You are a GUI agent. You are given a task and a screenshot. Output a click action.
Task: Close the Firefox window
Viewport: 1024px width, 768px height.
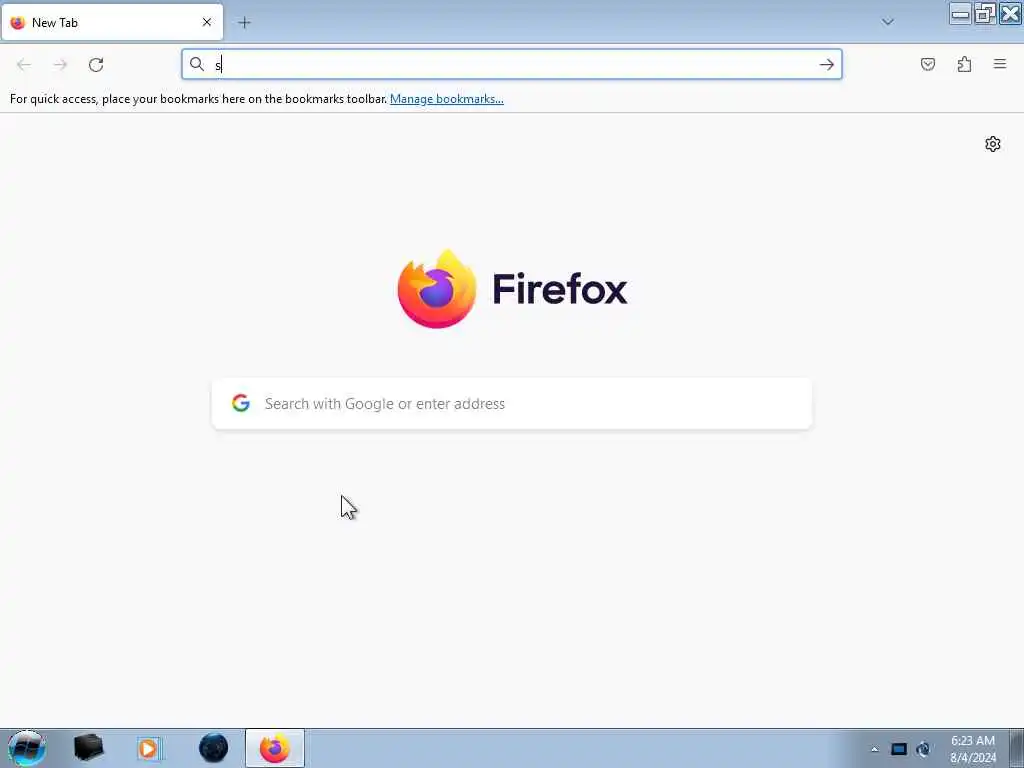[1010, 13]
